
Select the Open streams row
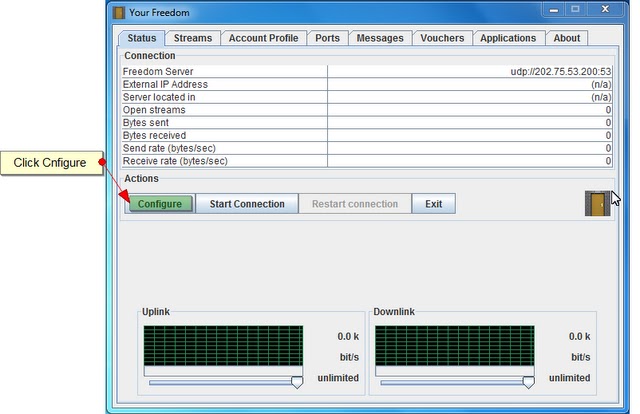tap(367, 110)
